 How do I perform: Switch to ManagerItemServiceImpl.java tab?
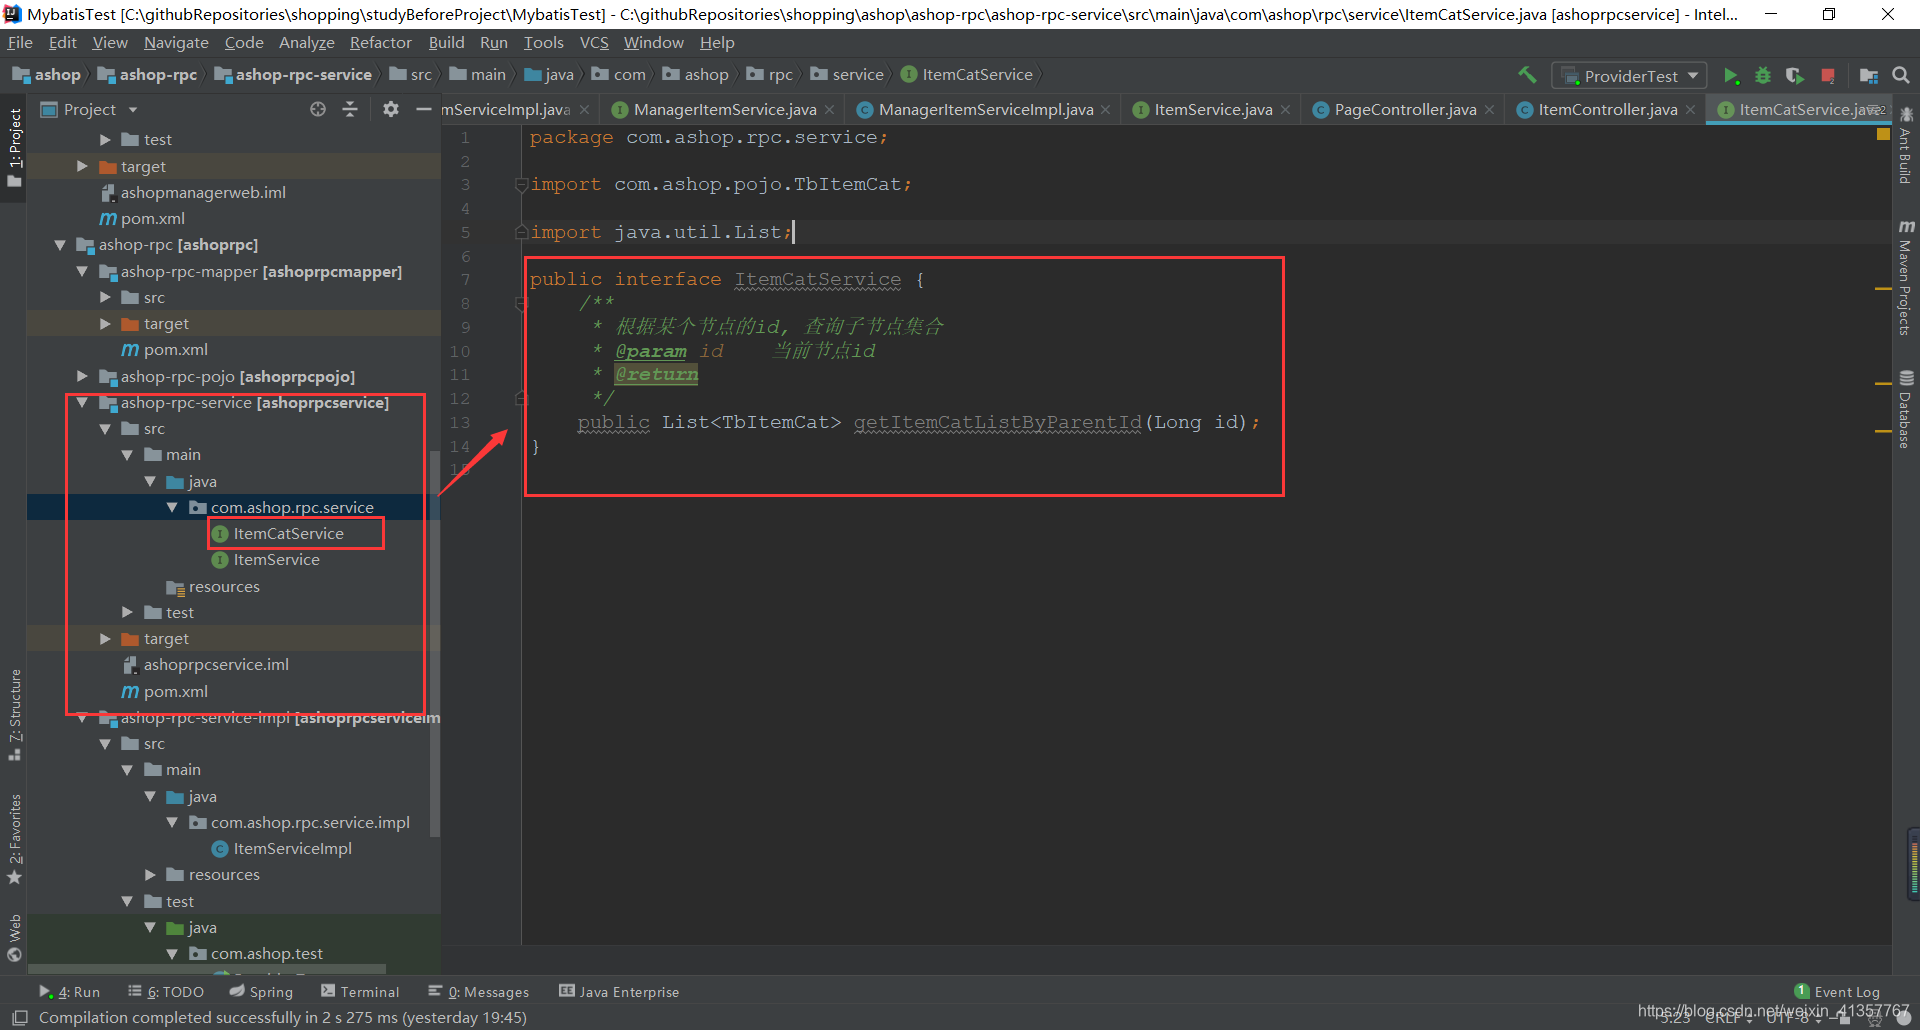[x=985, y=110]
